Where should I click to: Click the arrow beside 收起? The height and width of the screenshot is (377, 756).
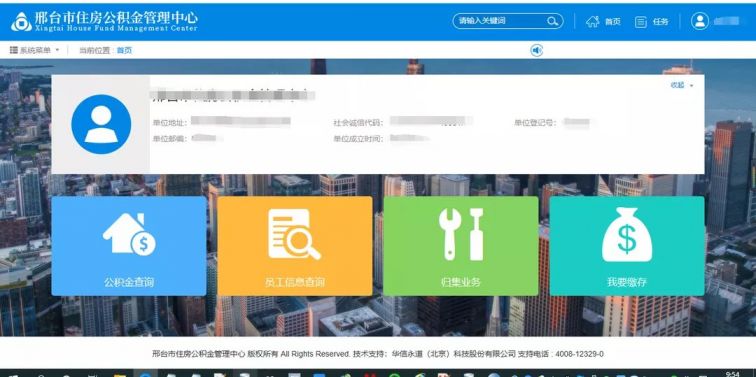(691, 86)
